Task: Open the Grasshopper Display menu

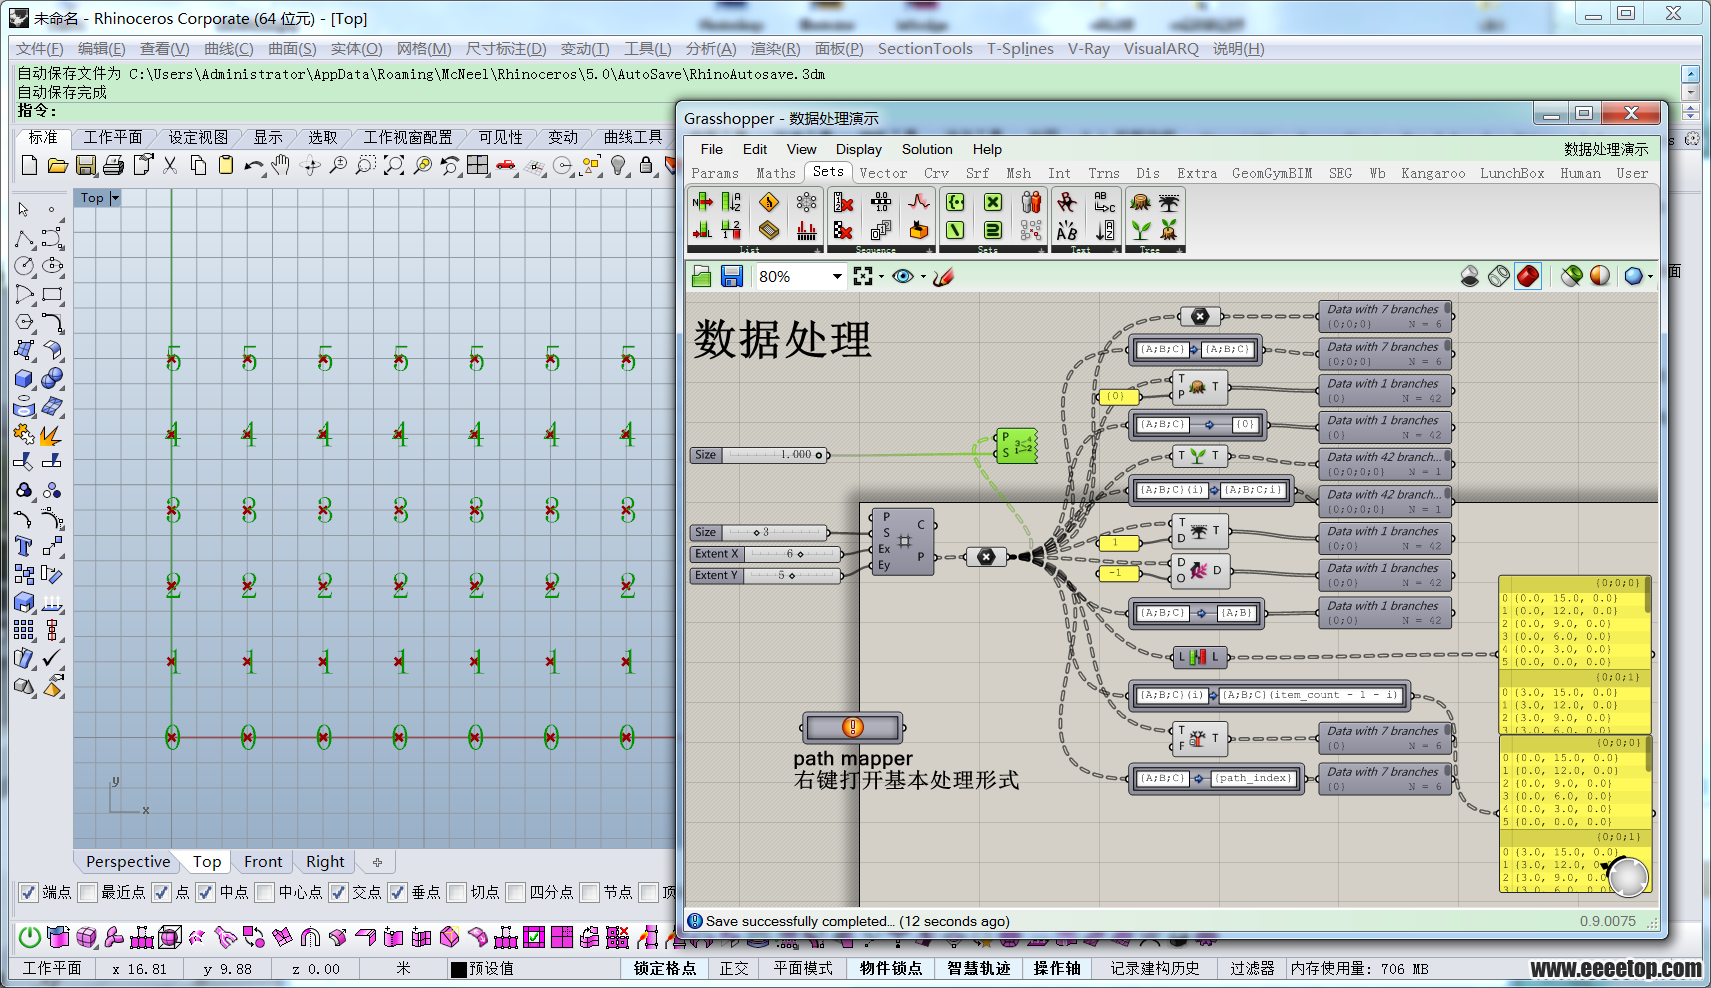Action: pos(859,149)
